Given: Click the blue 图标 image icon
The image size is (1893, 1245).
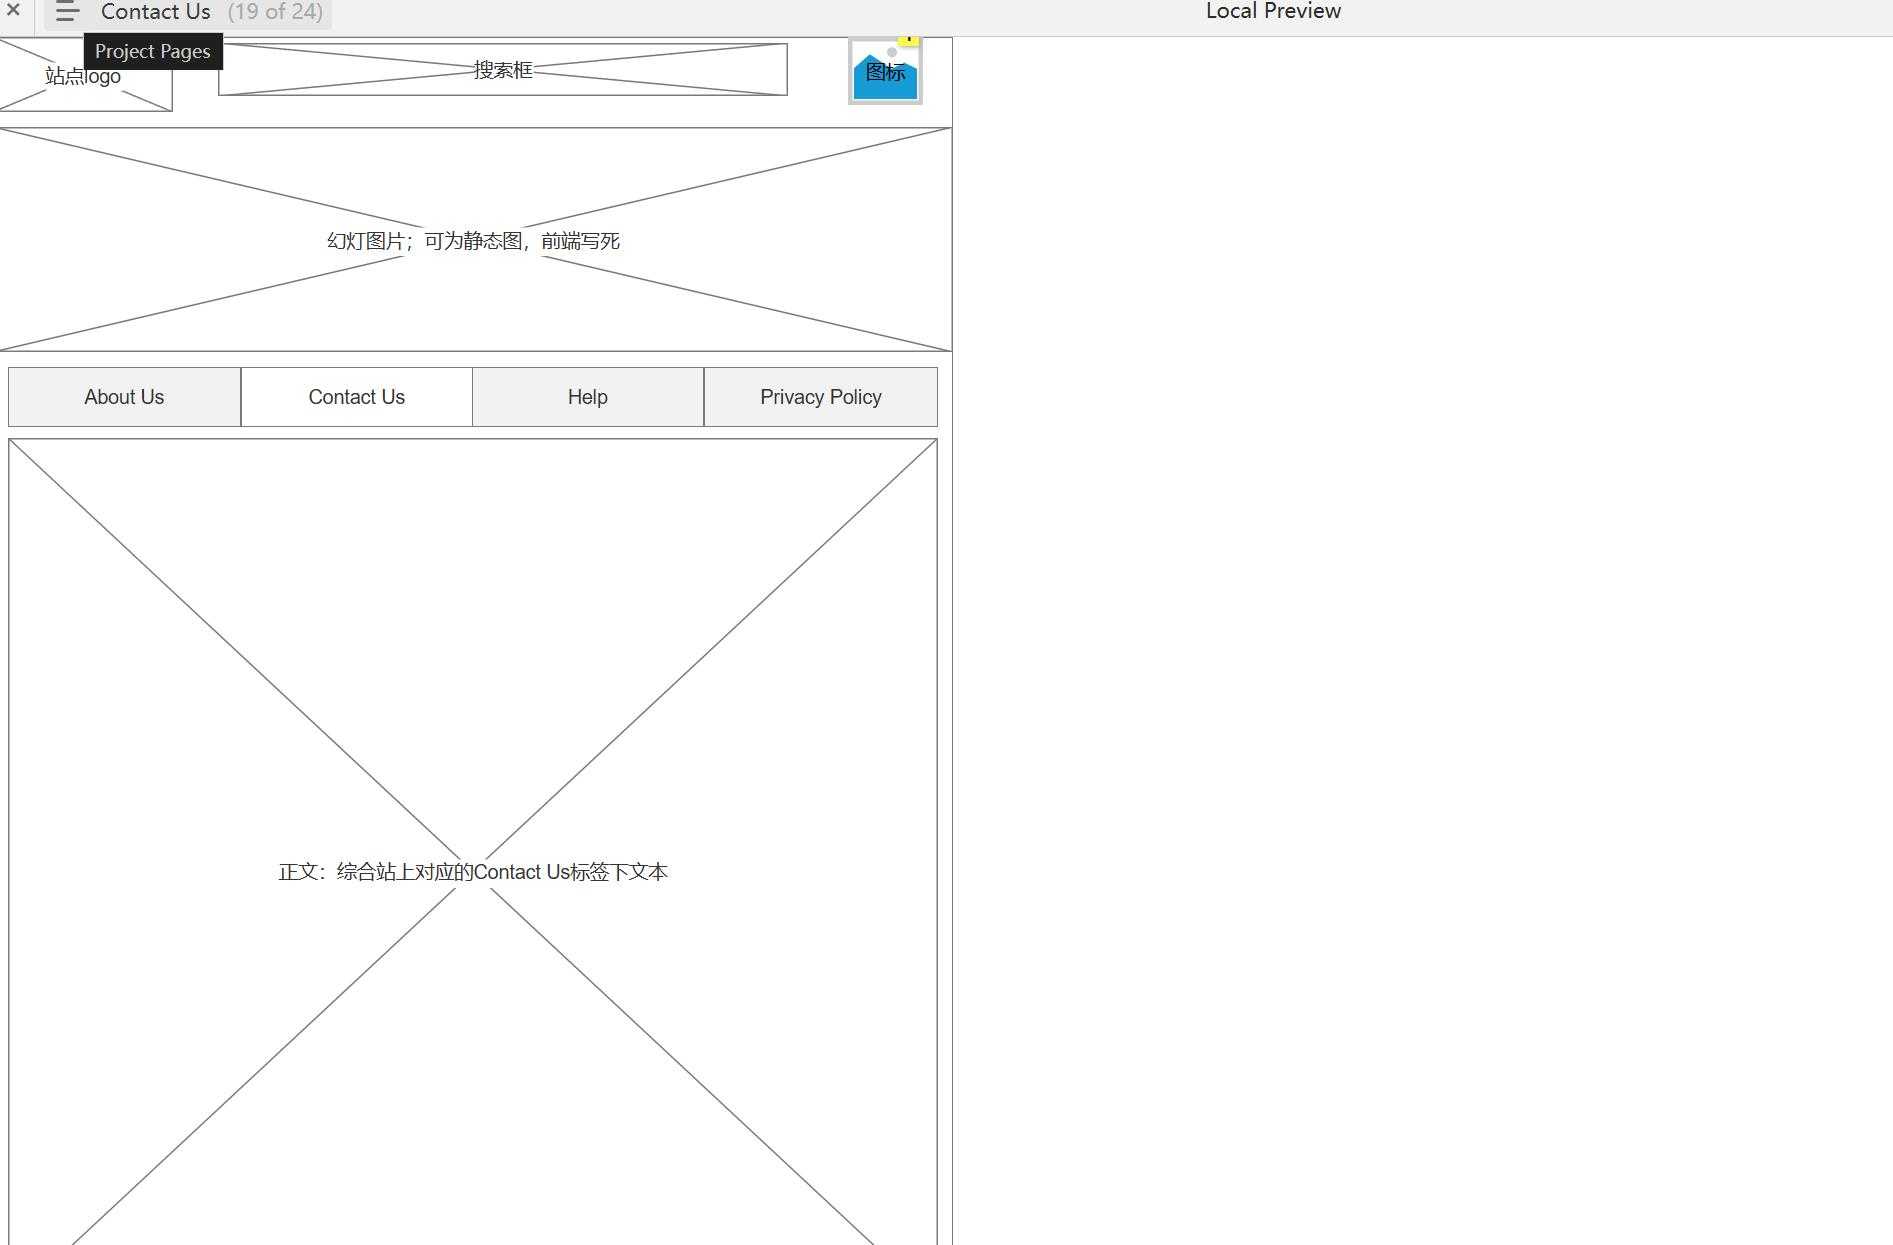Looking at the screenshot, I should pos(885,76).
